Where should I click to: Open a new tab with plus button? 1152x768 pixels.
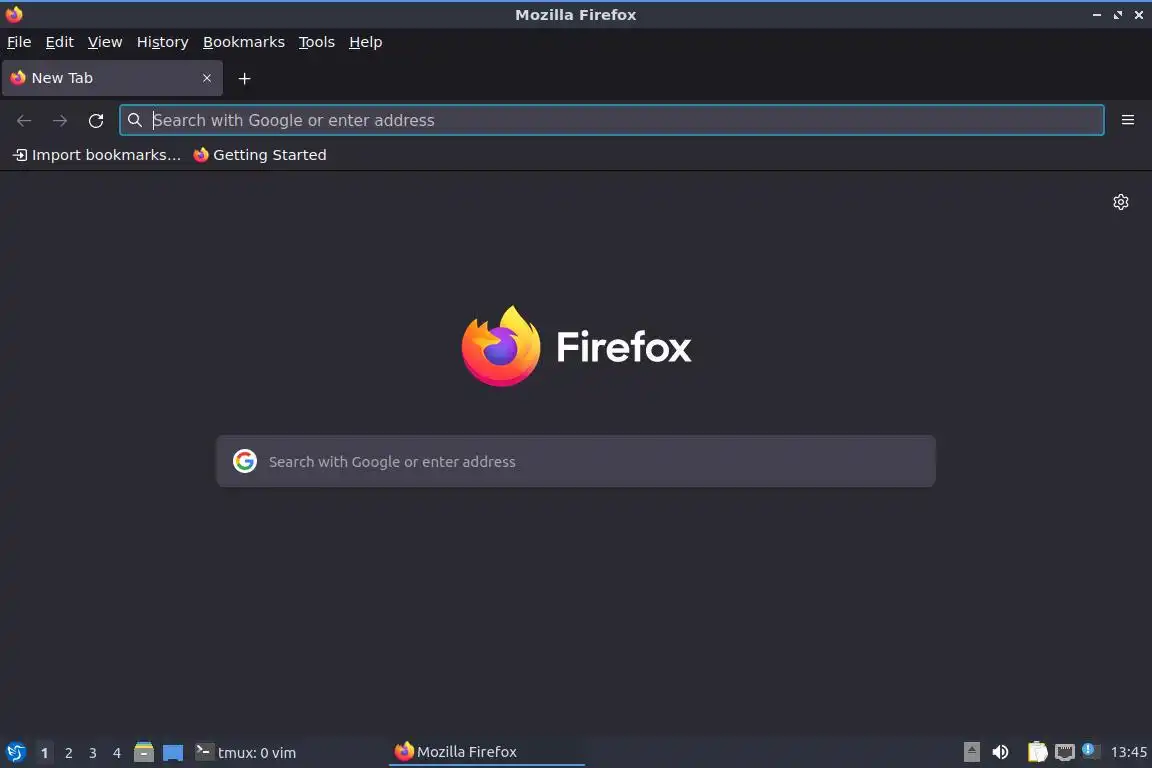(x=245, y=79)
